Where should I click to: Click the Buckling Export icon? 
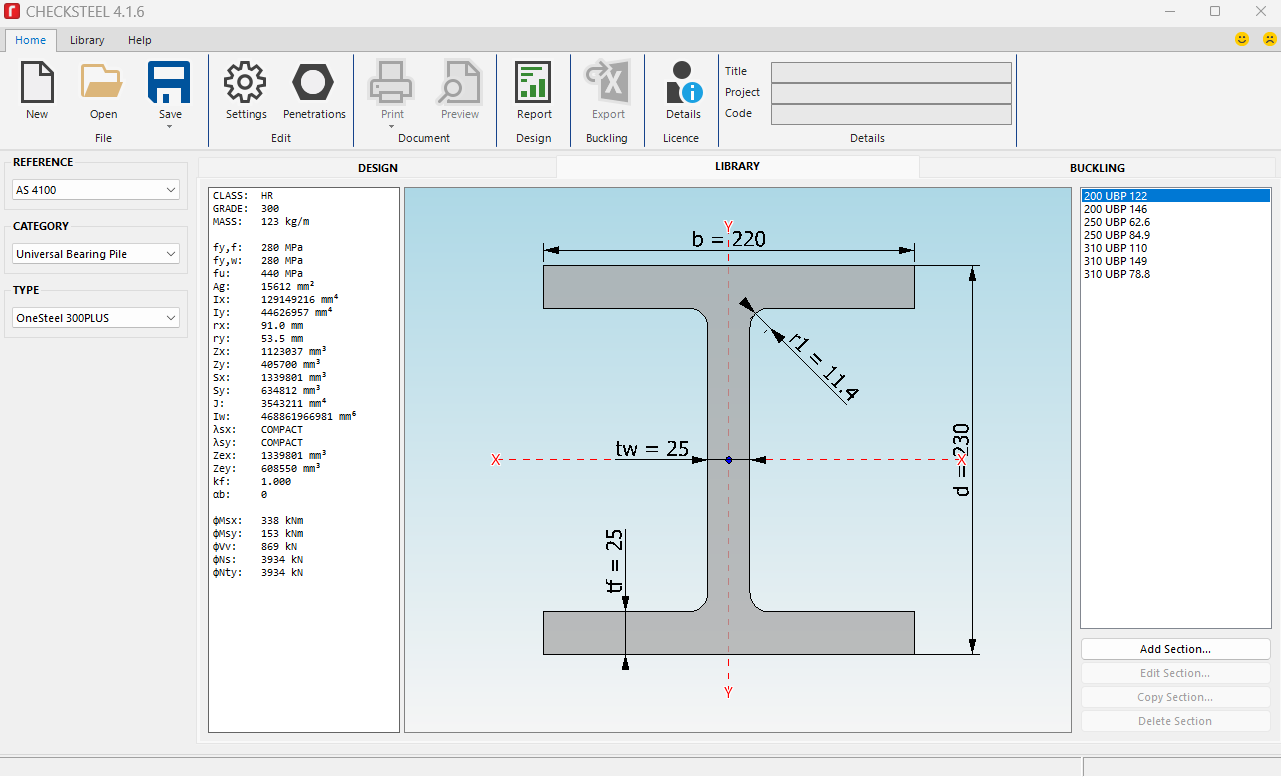607,83
